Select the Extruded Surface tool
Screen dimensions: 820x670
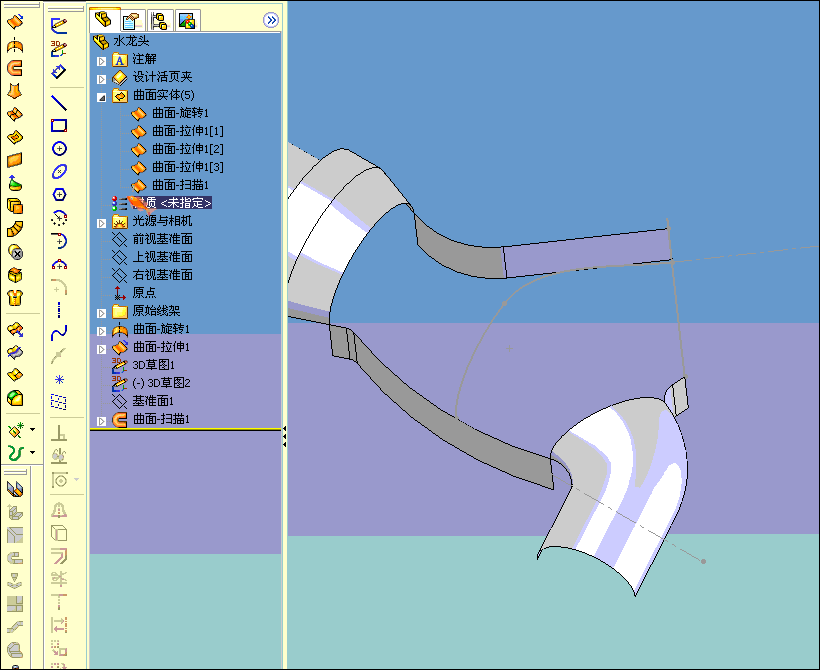point(15,21)
